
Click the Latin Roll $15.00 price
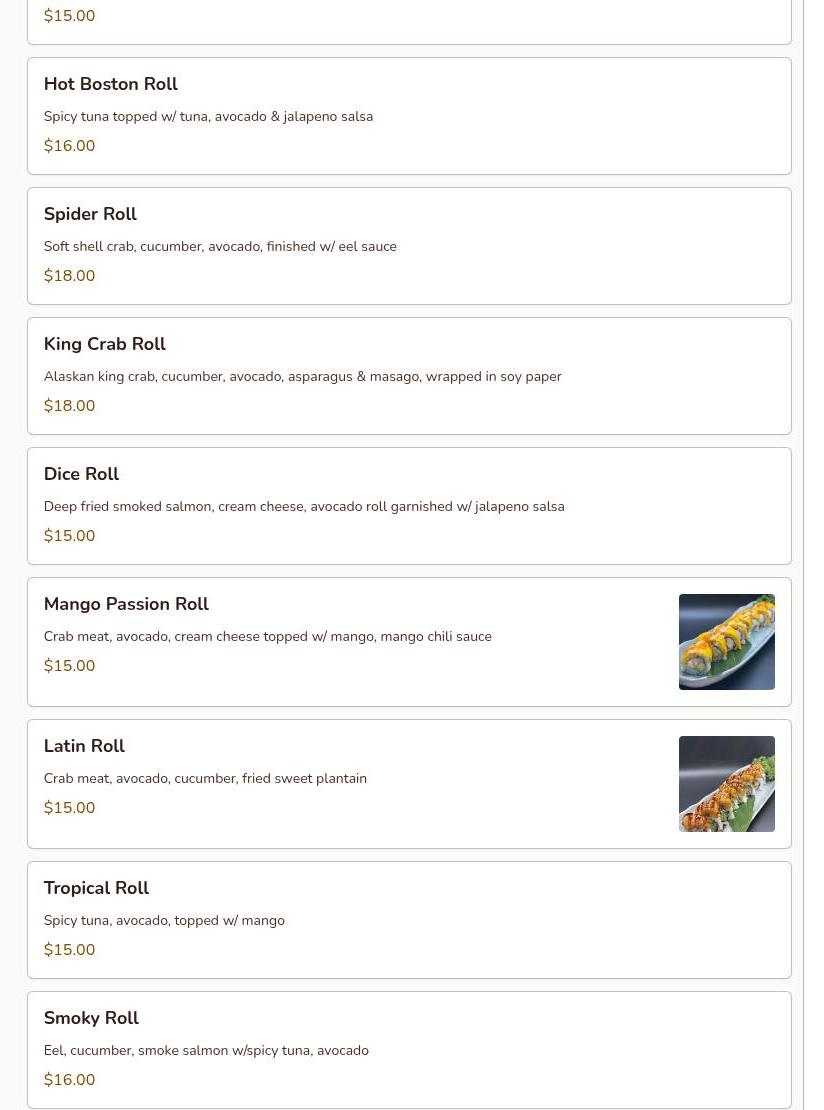click(69, 808)
